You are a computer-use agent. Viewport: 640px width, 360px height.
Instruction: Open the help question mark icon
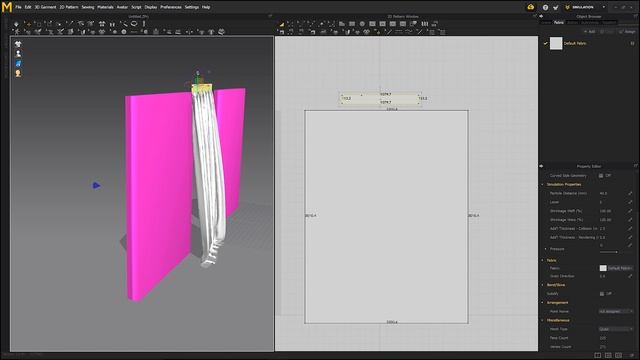pos(545,7)
